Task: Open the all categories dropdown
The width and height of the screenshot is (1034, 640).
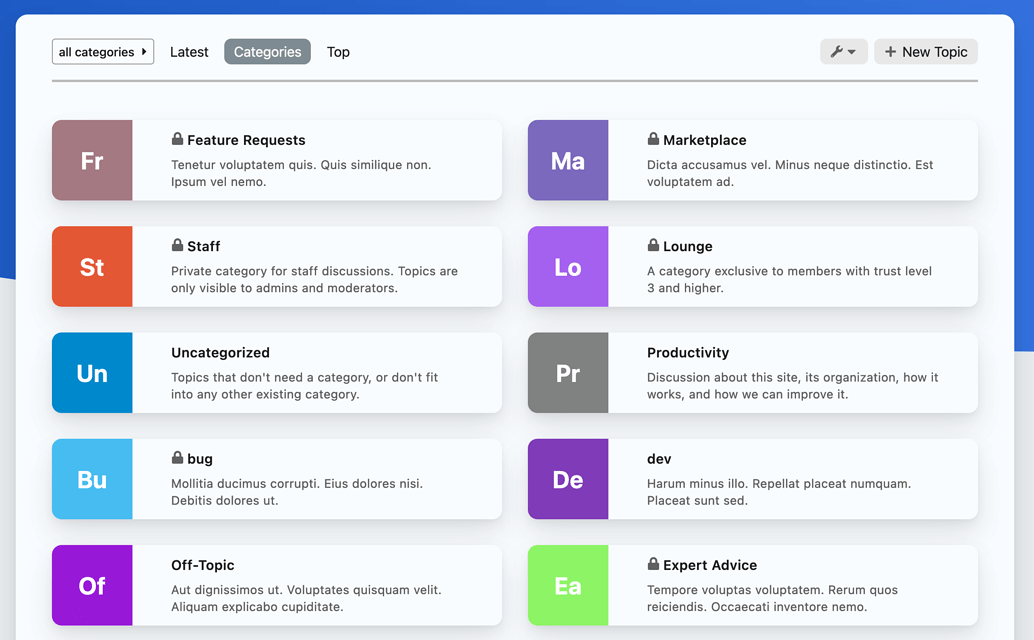Action: pyautogui.click(x=103, y=52)
